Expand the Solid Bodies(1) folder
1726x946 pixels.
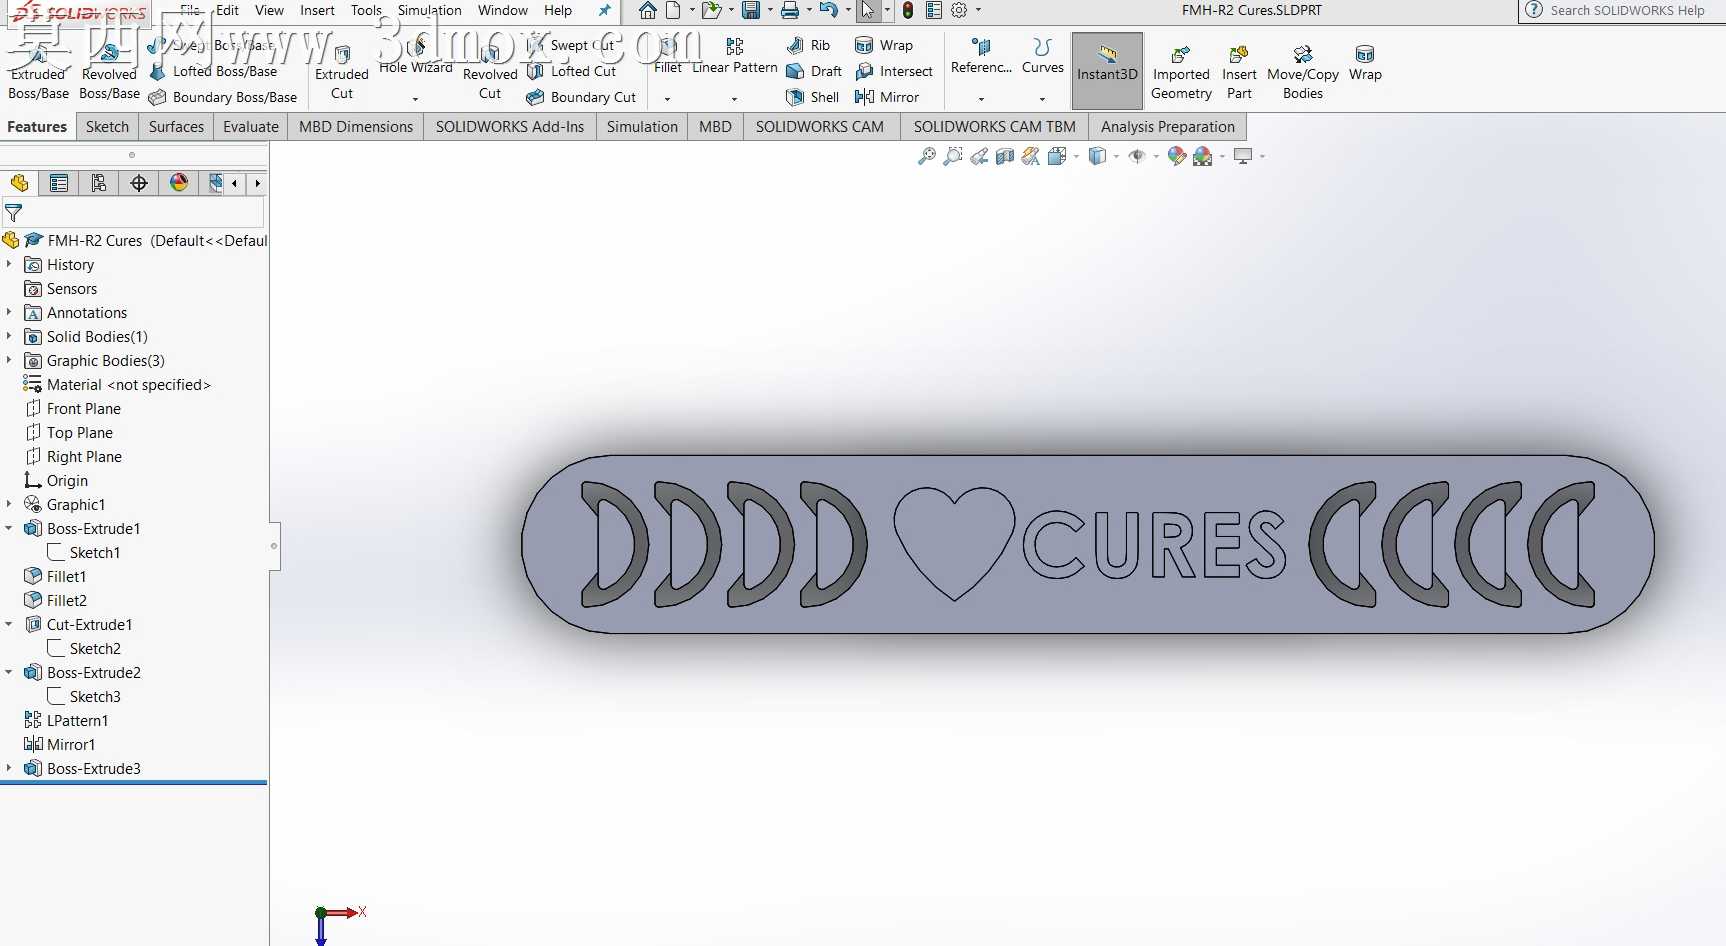coord(9,336)
